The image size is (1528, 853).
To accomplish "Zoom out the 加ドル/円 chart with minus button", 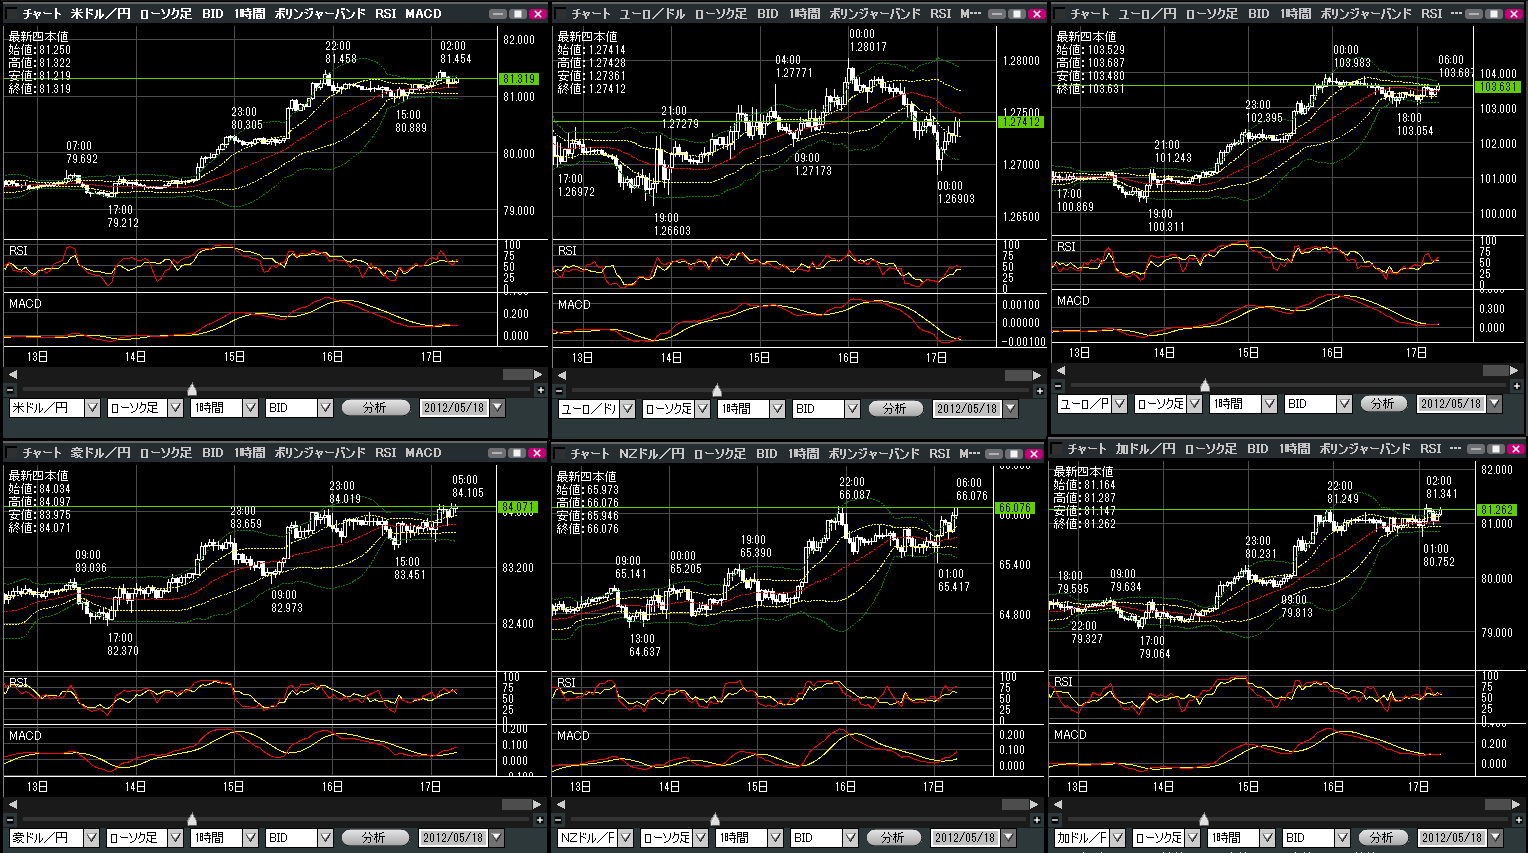I will tap(1057, 820).
